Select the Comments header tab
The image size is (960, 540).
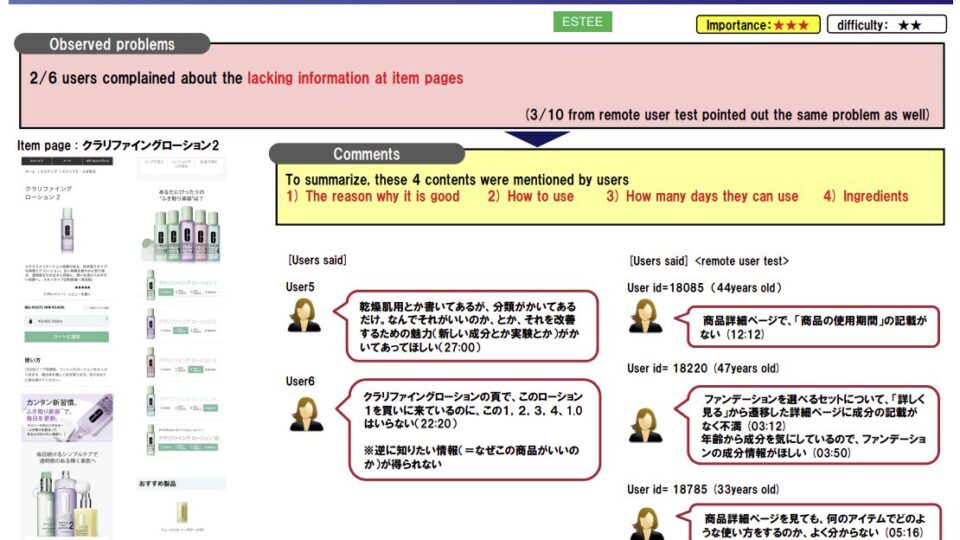point(367,154)
